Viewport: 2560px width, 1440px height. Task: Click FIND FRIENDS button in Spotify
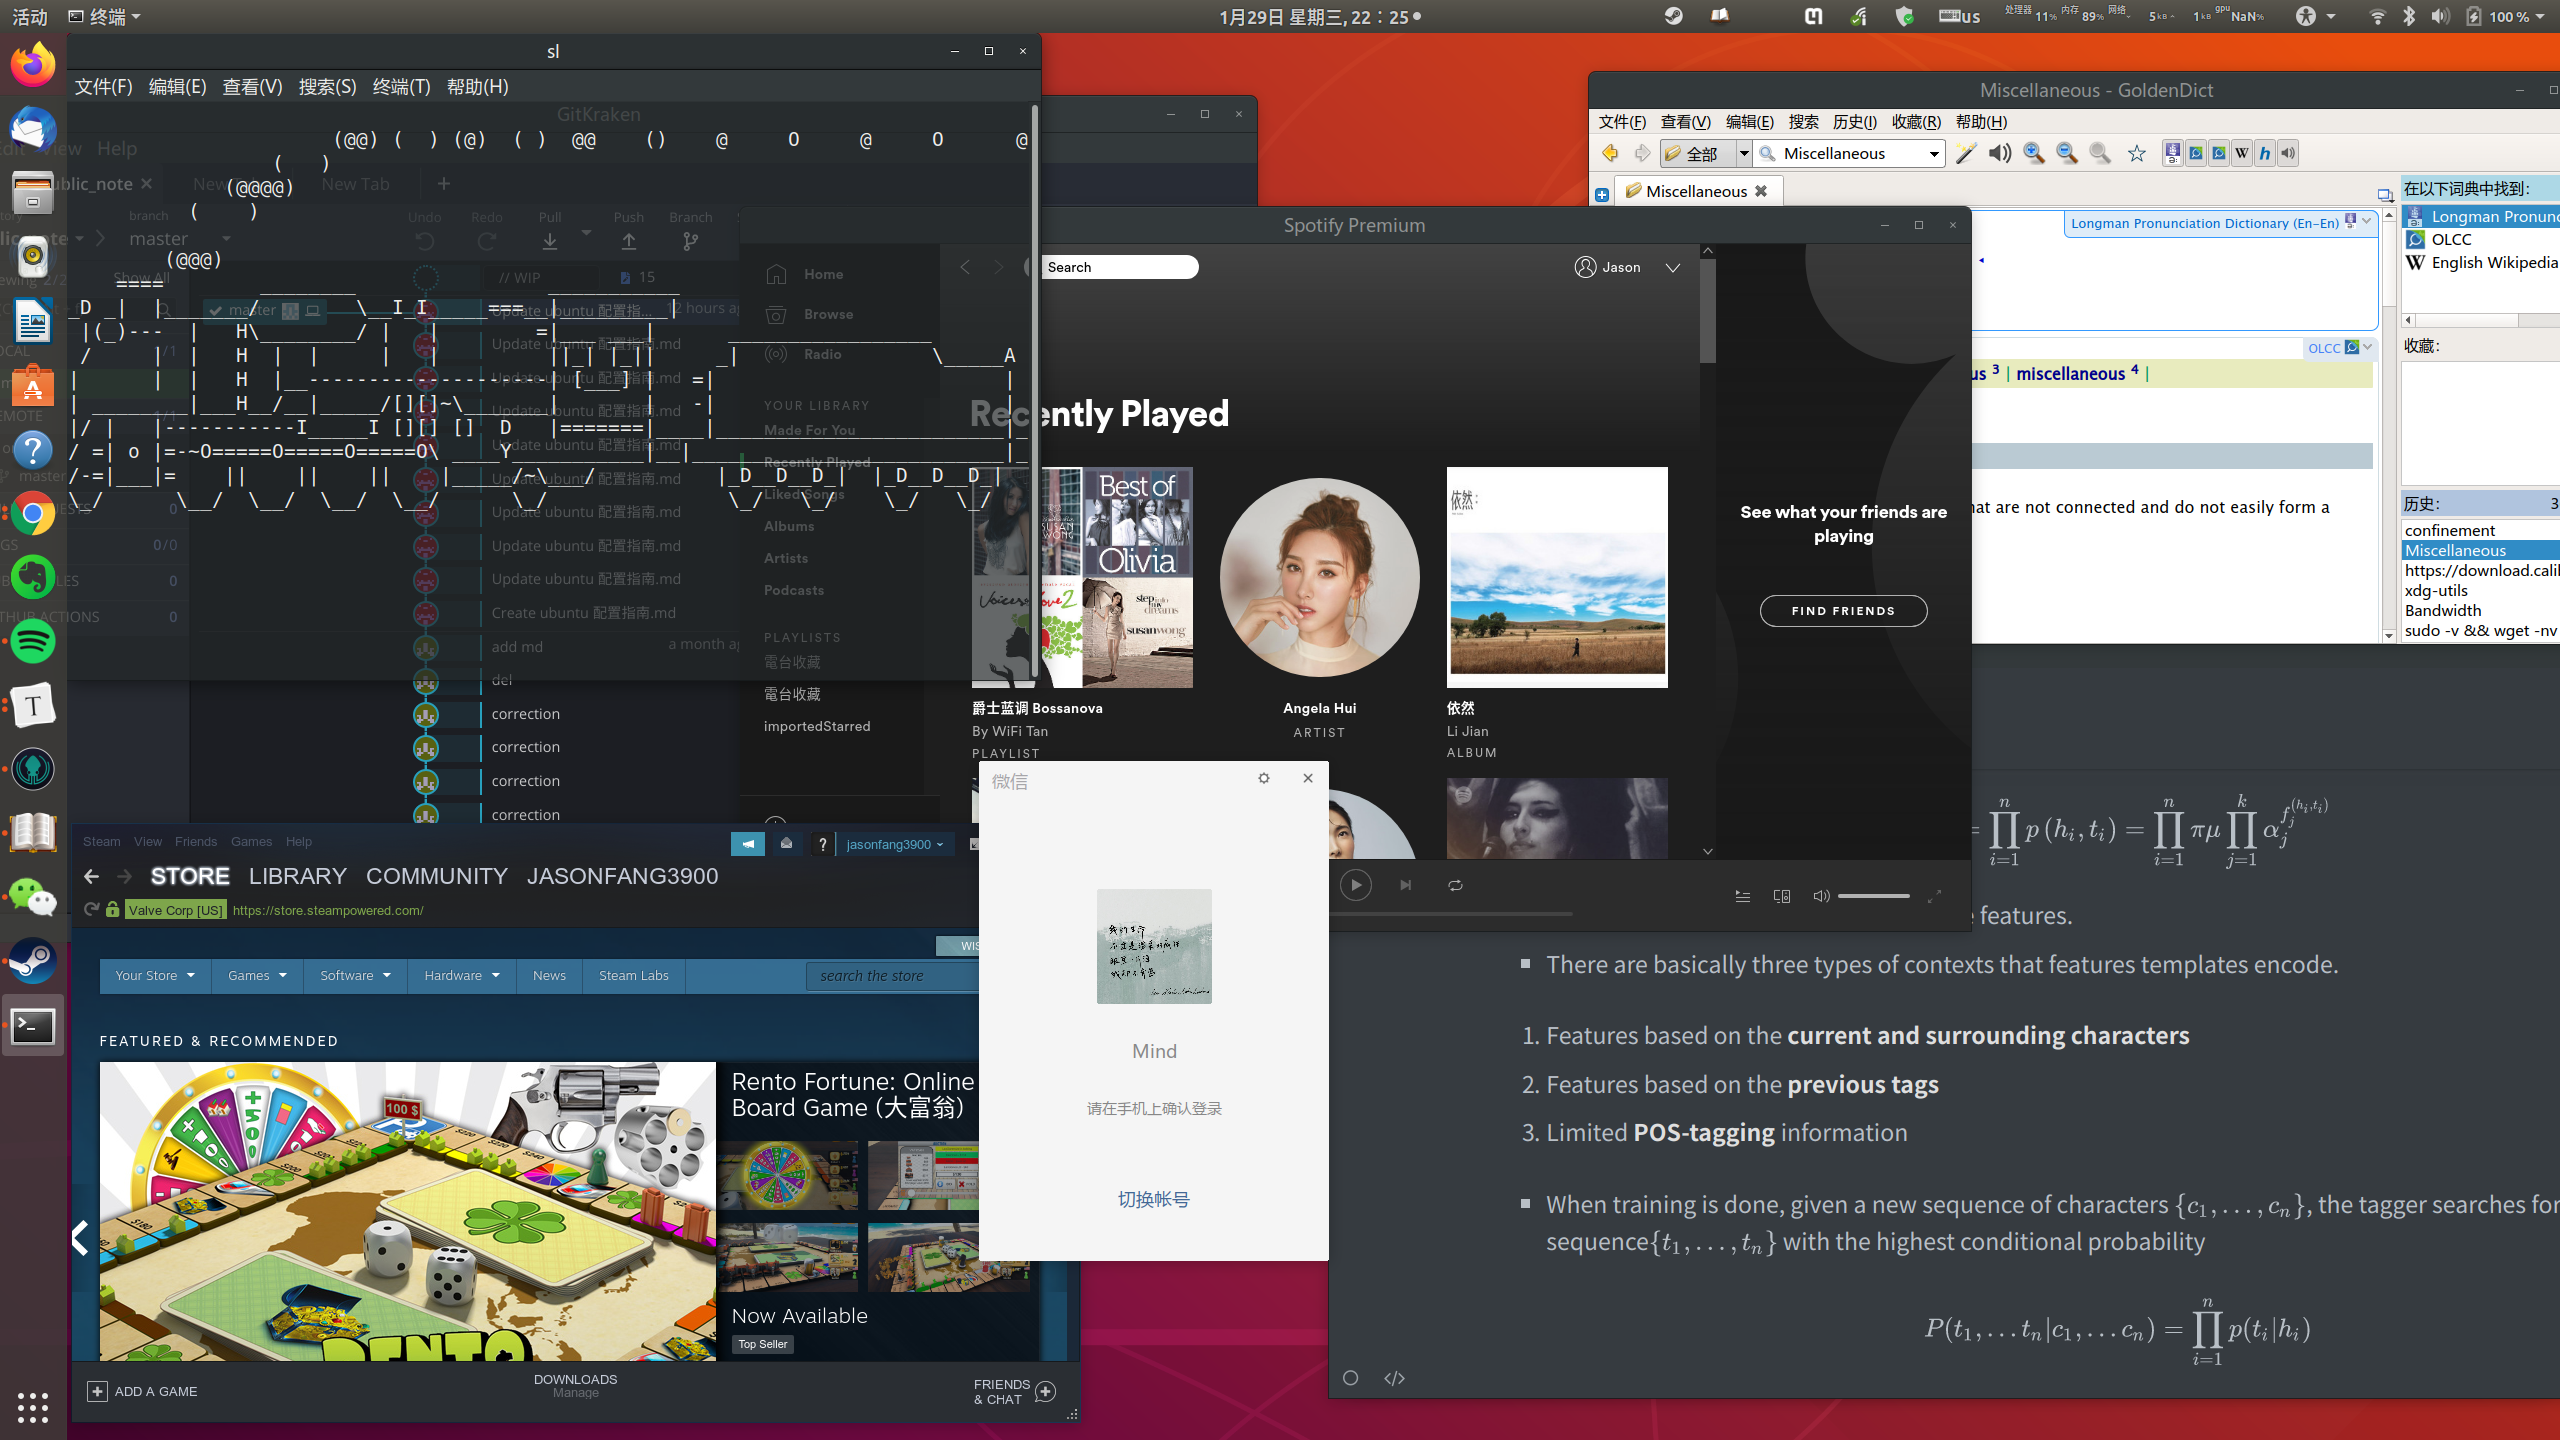(x=1843, y=611)
